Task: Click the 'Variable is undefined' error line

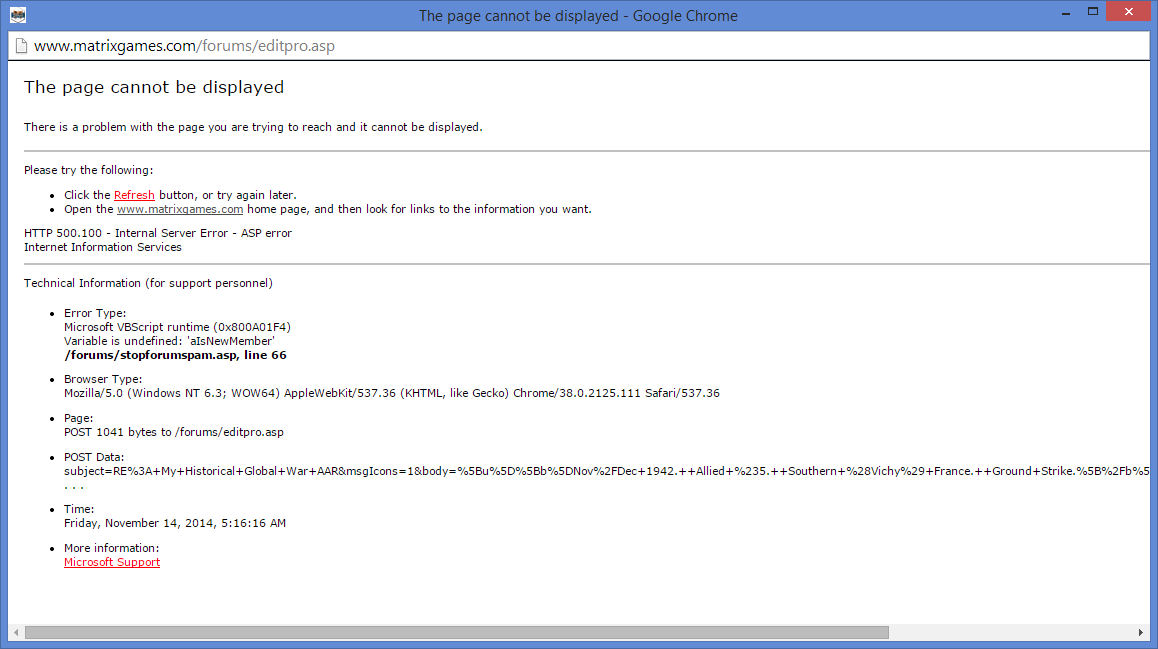Action: (169, 340)
